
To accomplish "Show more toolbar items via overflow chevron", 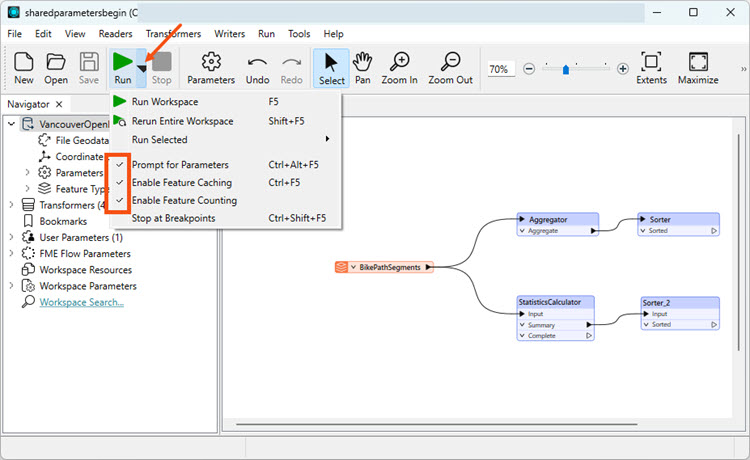I will click(x=743, y=69).
